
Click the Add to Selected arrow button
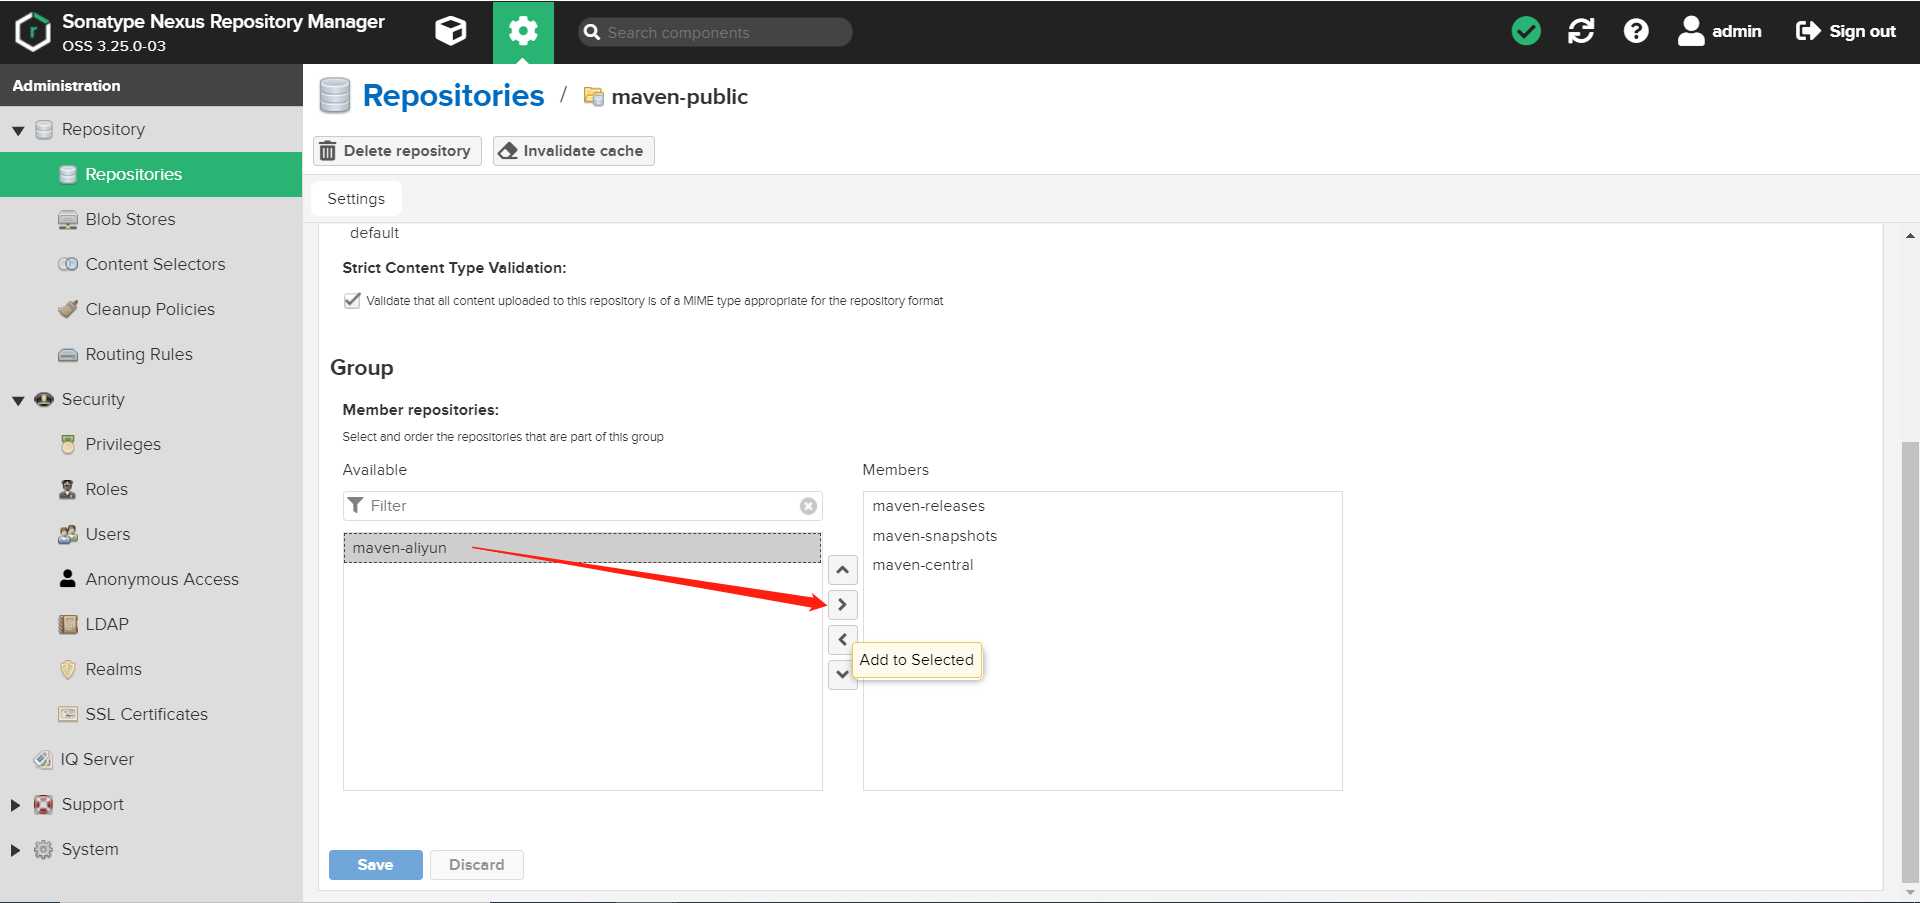point(843,605)
